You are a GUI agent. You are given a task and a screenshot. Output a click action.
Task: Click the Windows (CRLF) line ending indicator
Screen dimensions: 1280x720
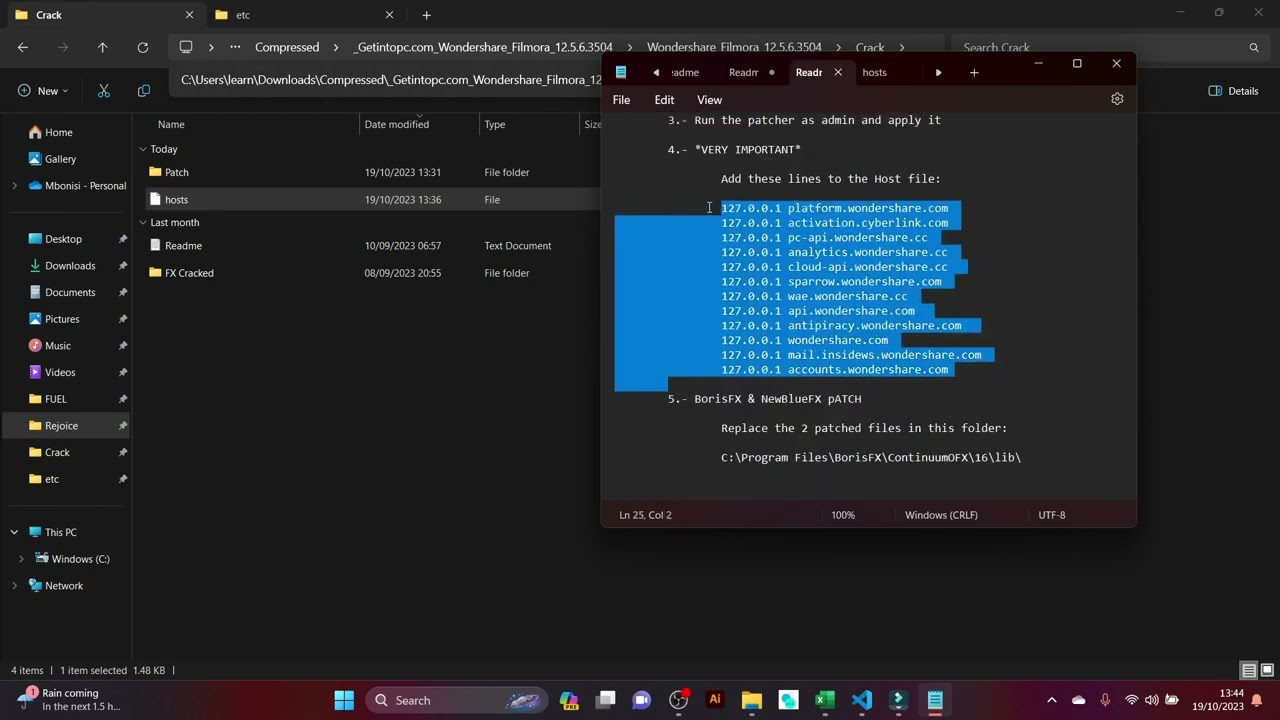pyautogui.click(x=941, y=515)
